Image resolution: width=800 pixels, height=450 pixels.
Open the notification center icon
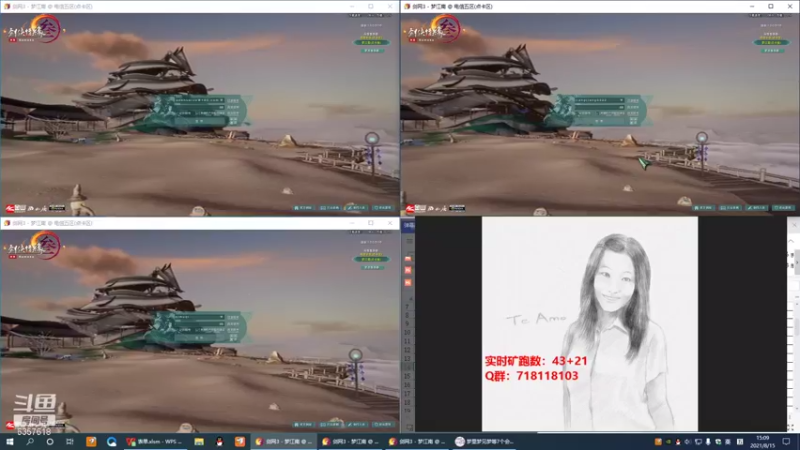coord(786,442)
